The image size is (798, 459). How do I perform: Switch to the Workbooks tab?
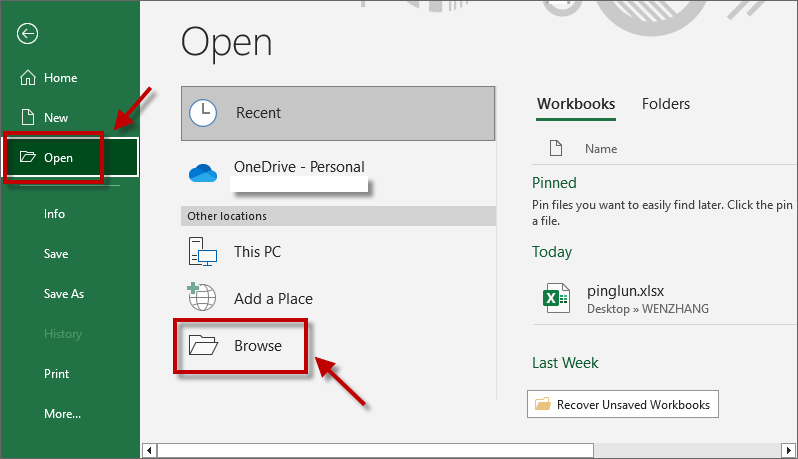click(576, 104)
